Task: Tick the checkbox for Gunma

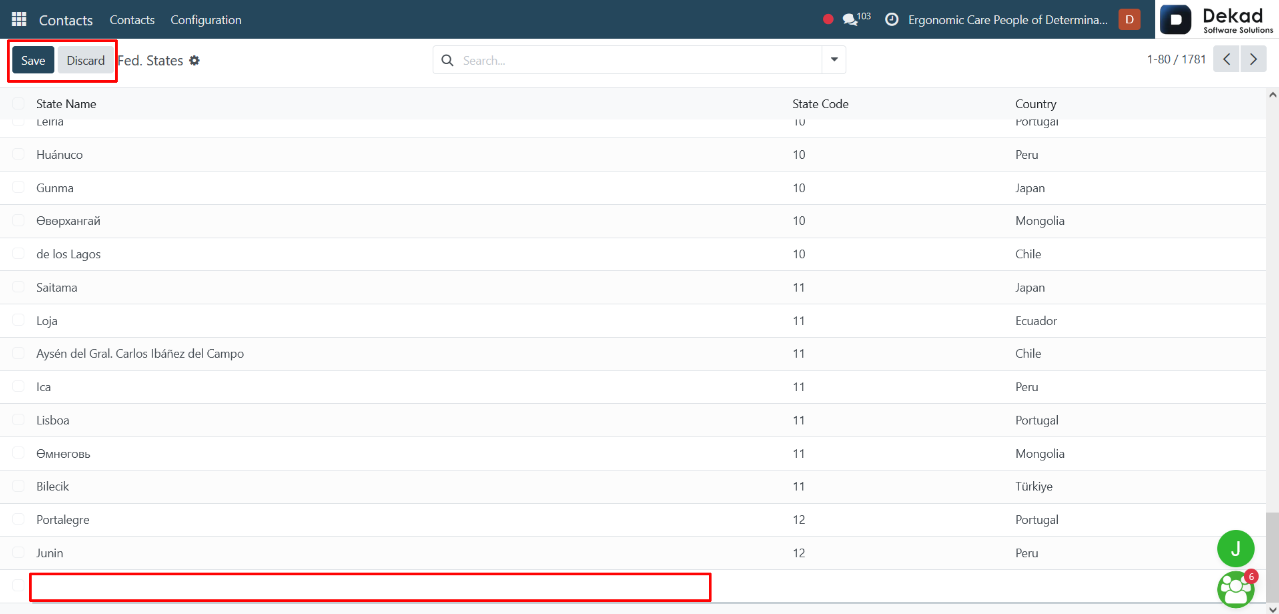Action: point(18,187)
